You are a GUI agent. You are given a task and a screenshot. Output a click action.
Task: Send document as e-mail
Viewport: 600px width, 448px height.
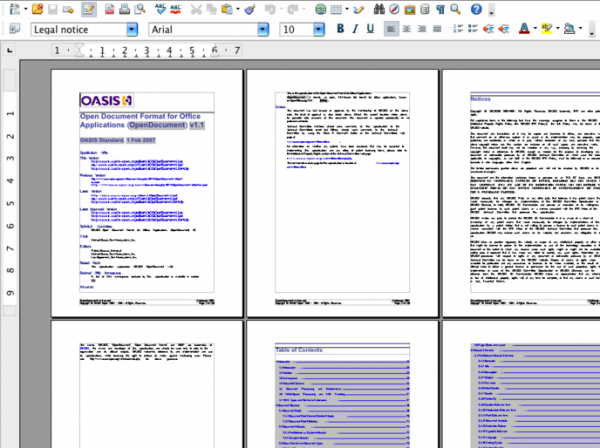[x=68, y=9]
